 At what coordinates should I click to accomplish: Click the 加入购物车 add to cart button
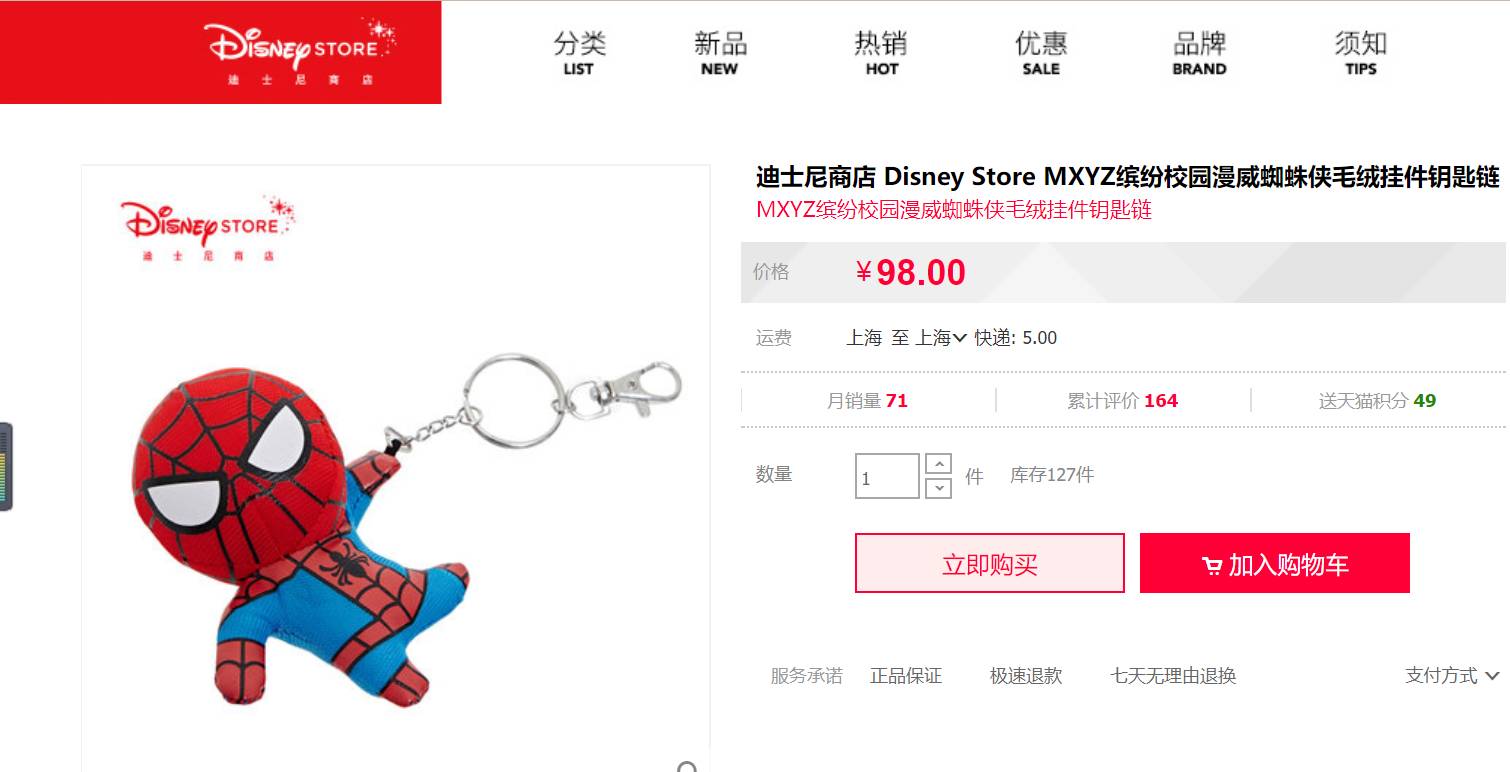[1275, 563]
